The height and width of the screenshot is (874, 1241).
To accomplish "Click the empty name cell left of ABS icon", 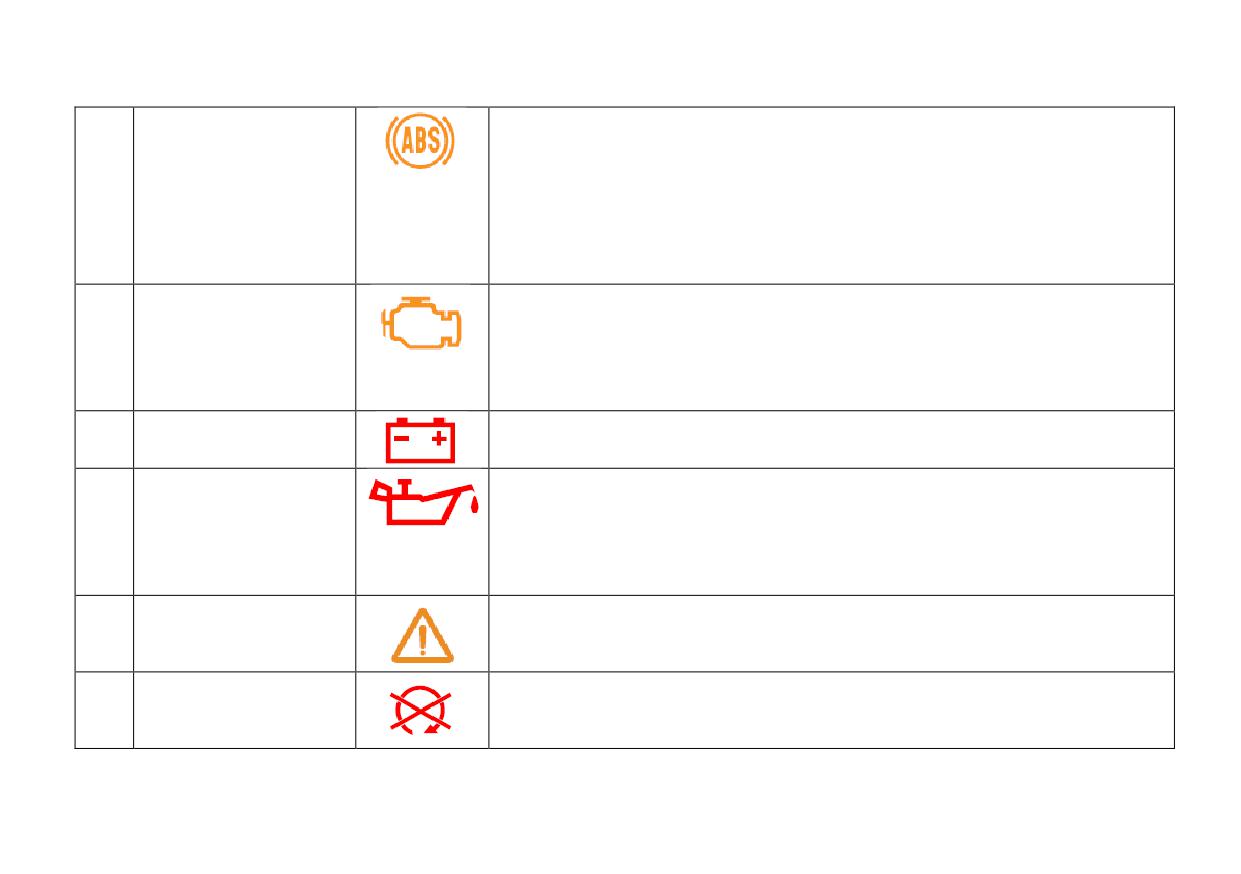I will click(x=245, y=195).
